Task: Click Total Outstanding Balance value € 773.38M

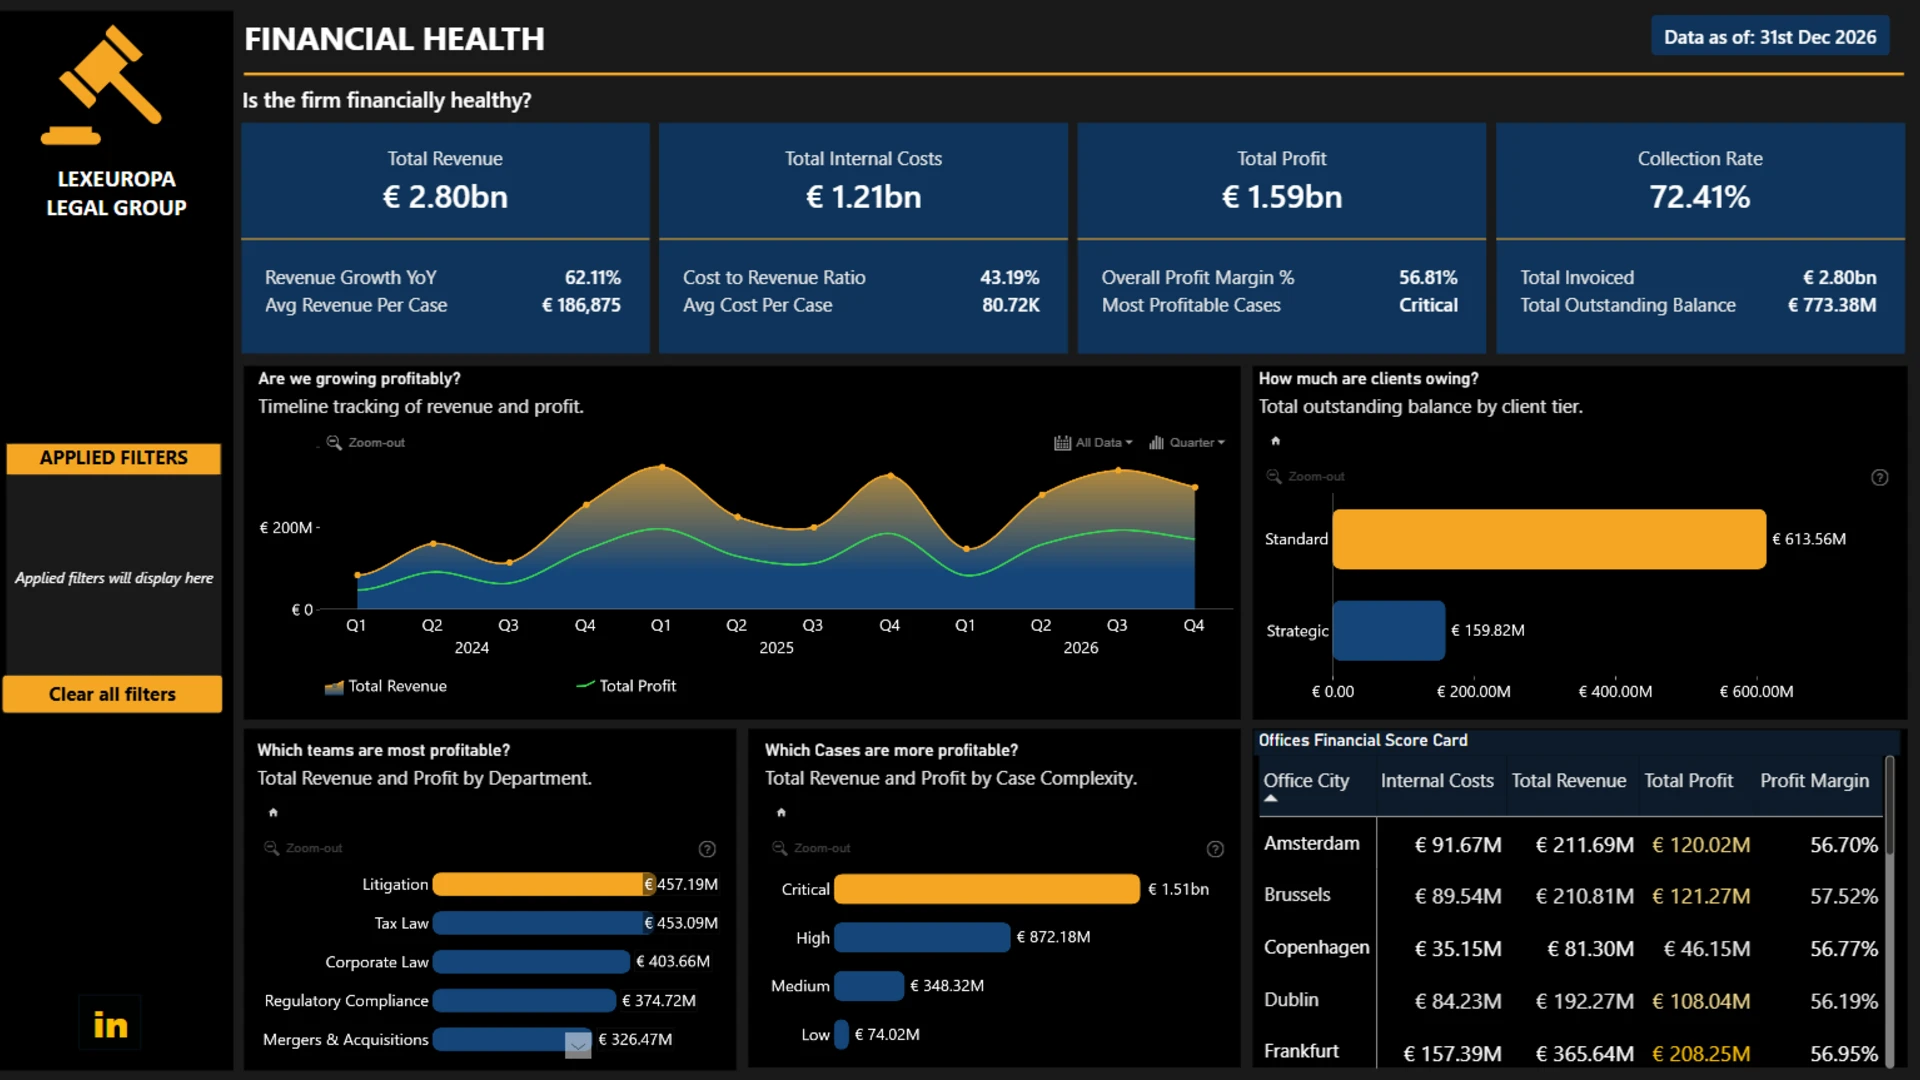Action: tap(1832, 305)
